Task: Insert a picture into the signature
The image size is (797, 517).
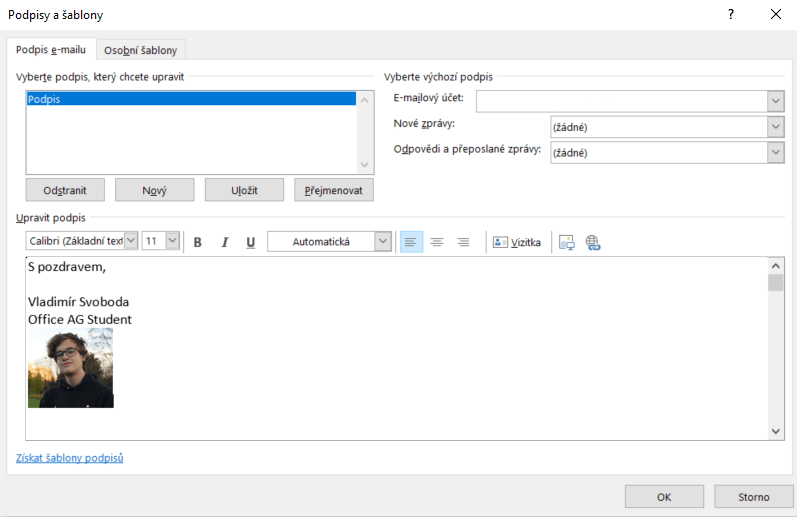Action: point(567,242)
